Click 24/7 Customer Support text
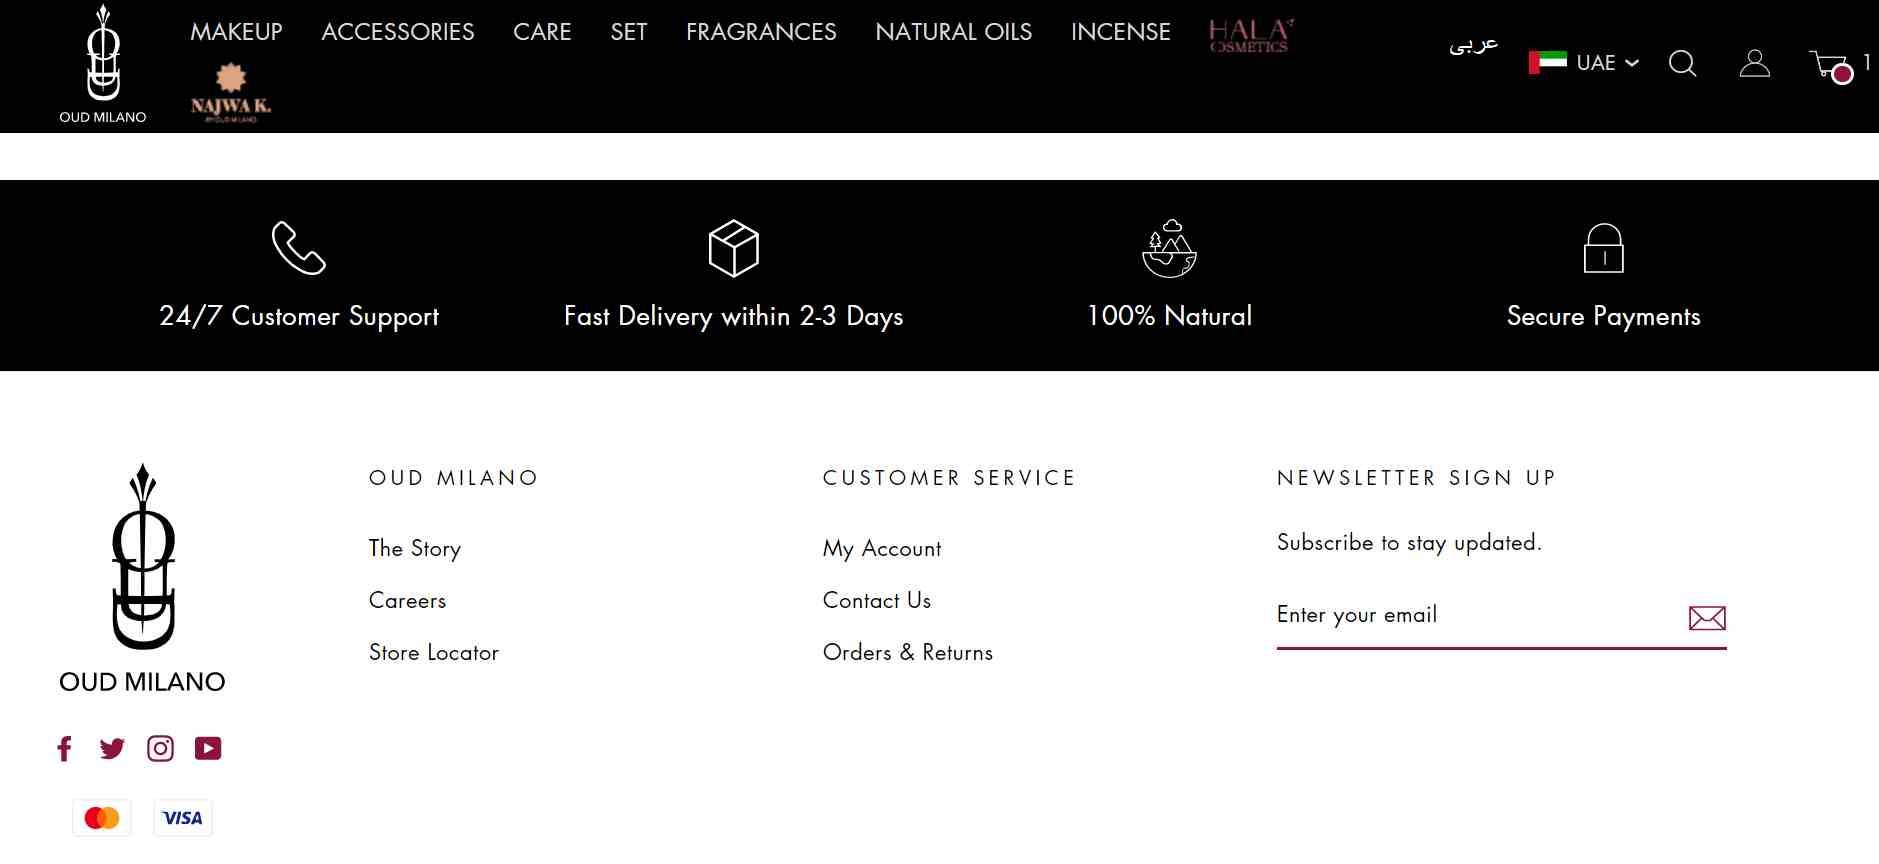Image resolution: width=1879 pixels, height=864 pixels. (299, 317)
